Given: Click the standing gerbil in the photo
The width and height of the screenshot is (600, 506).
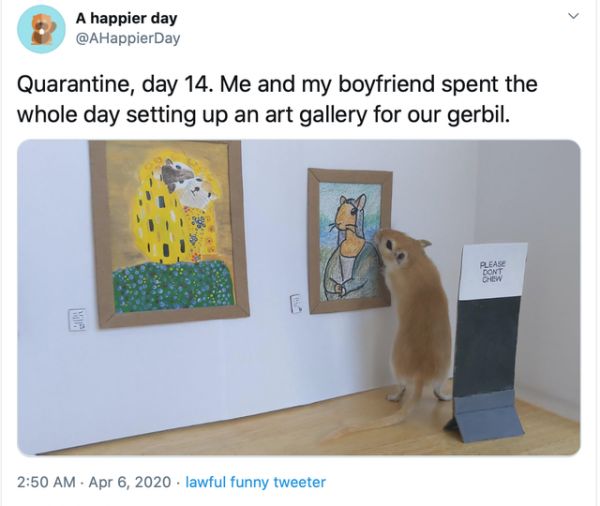Looking at the screenshot, I should [411, 318].
